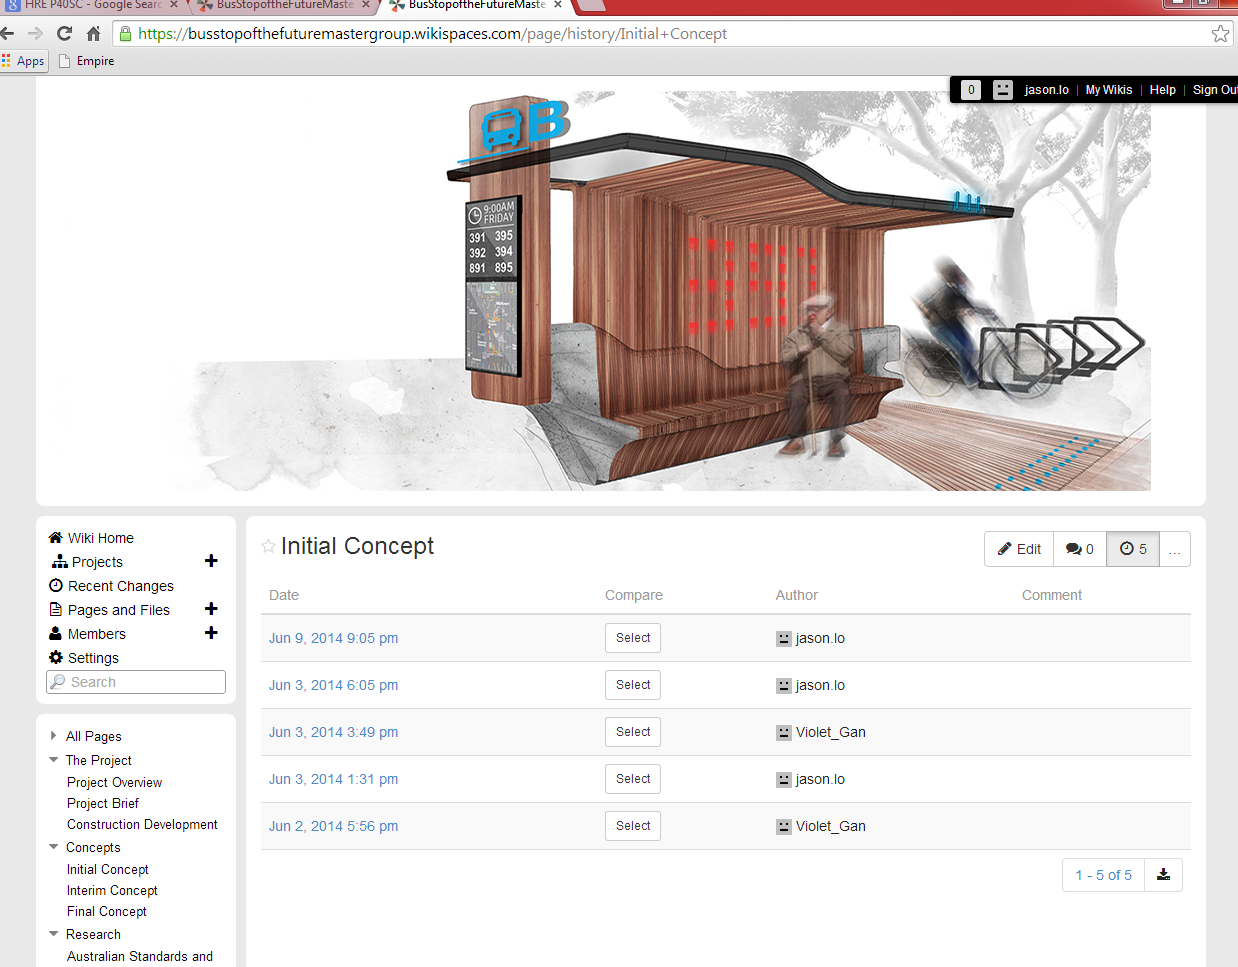This screenshot has height=967, width=1238.
Task: Open Interim Concept page
Action: (112, 891)
